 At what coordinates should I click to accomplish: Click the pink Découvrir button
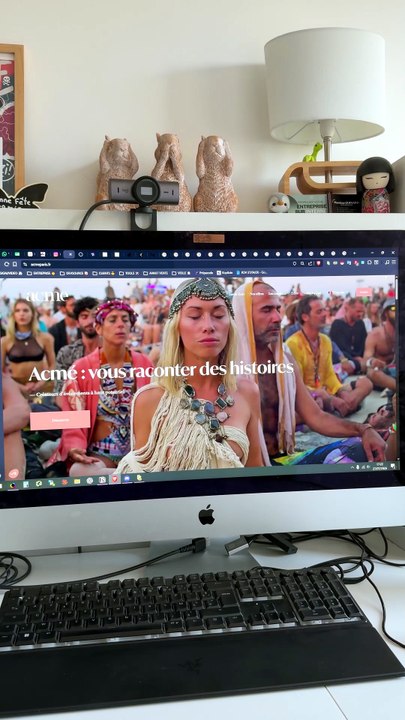coord(60,420)
